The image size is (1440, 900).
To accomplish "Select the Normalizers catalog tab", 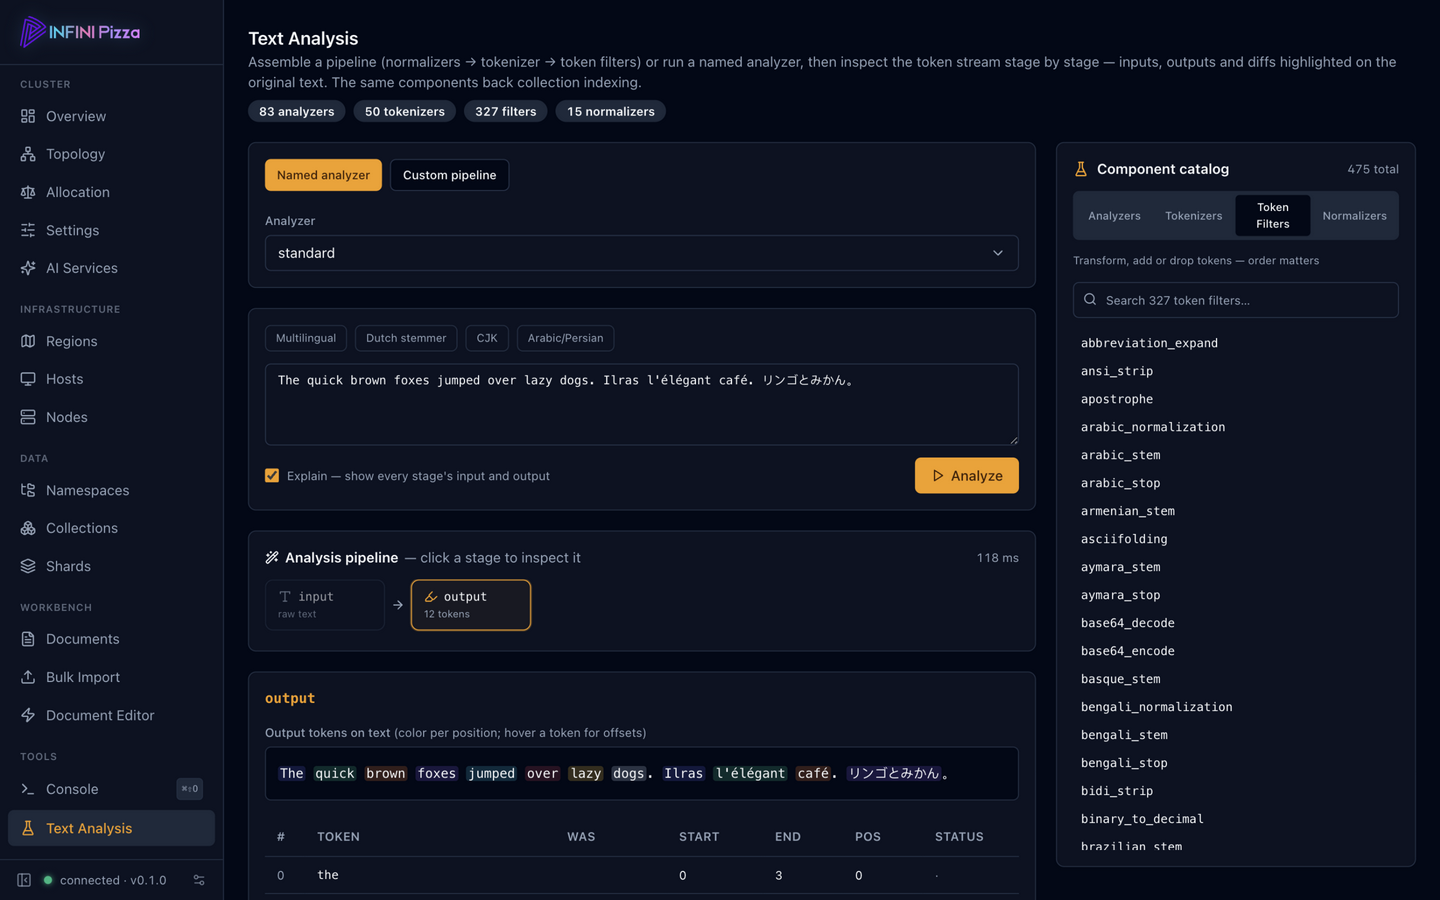I will pos(1354,216).
